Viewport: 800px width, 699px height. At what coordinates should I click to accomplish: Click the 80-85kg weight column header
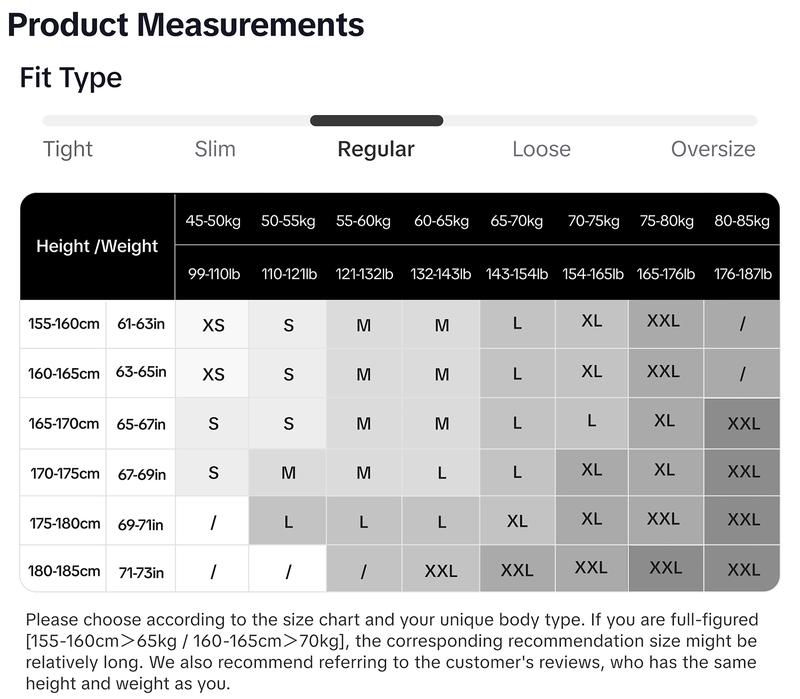coord(742,221)
